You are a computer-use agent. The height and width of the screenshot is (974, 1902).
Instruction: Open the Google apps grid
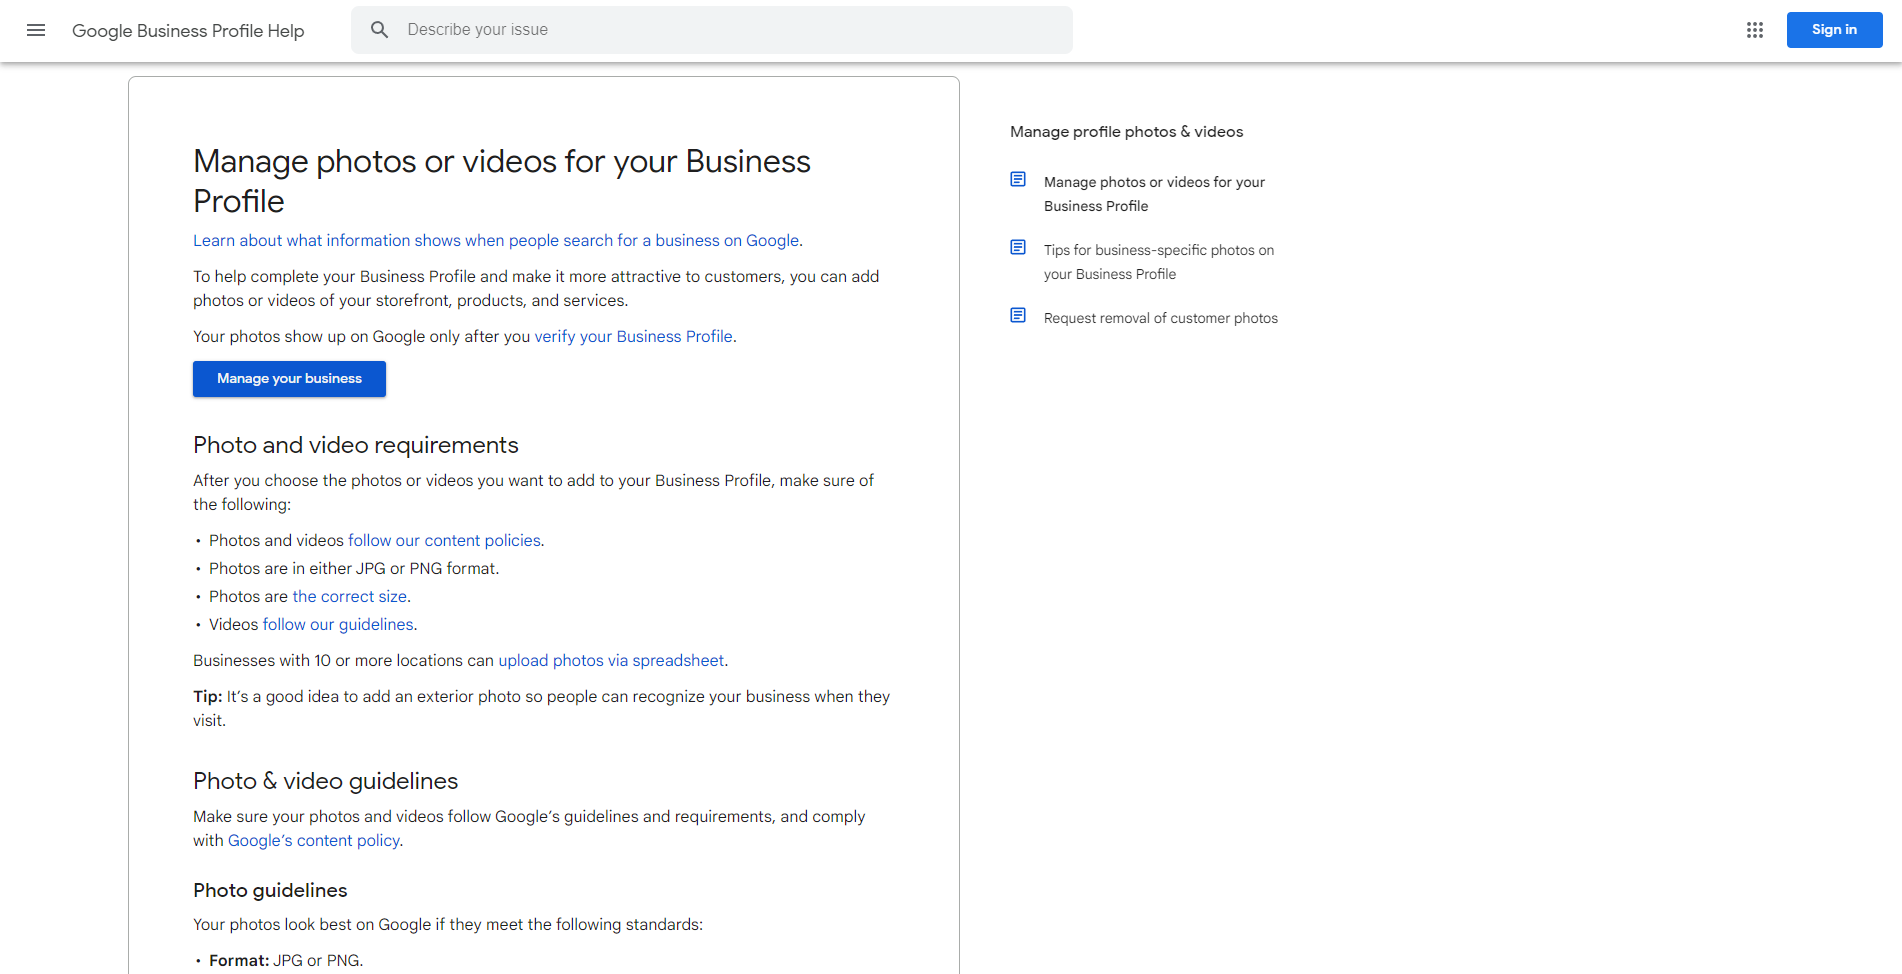coord(1755,30)
